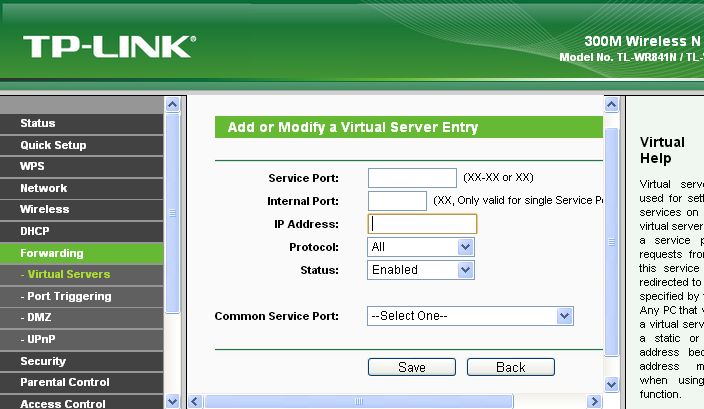Click the sidebar vertical scrollbar thumb
704x409 pixels.
(172, 213)
